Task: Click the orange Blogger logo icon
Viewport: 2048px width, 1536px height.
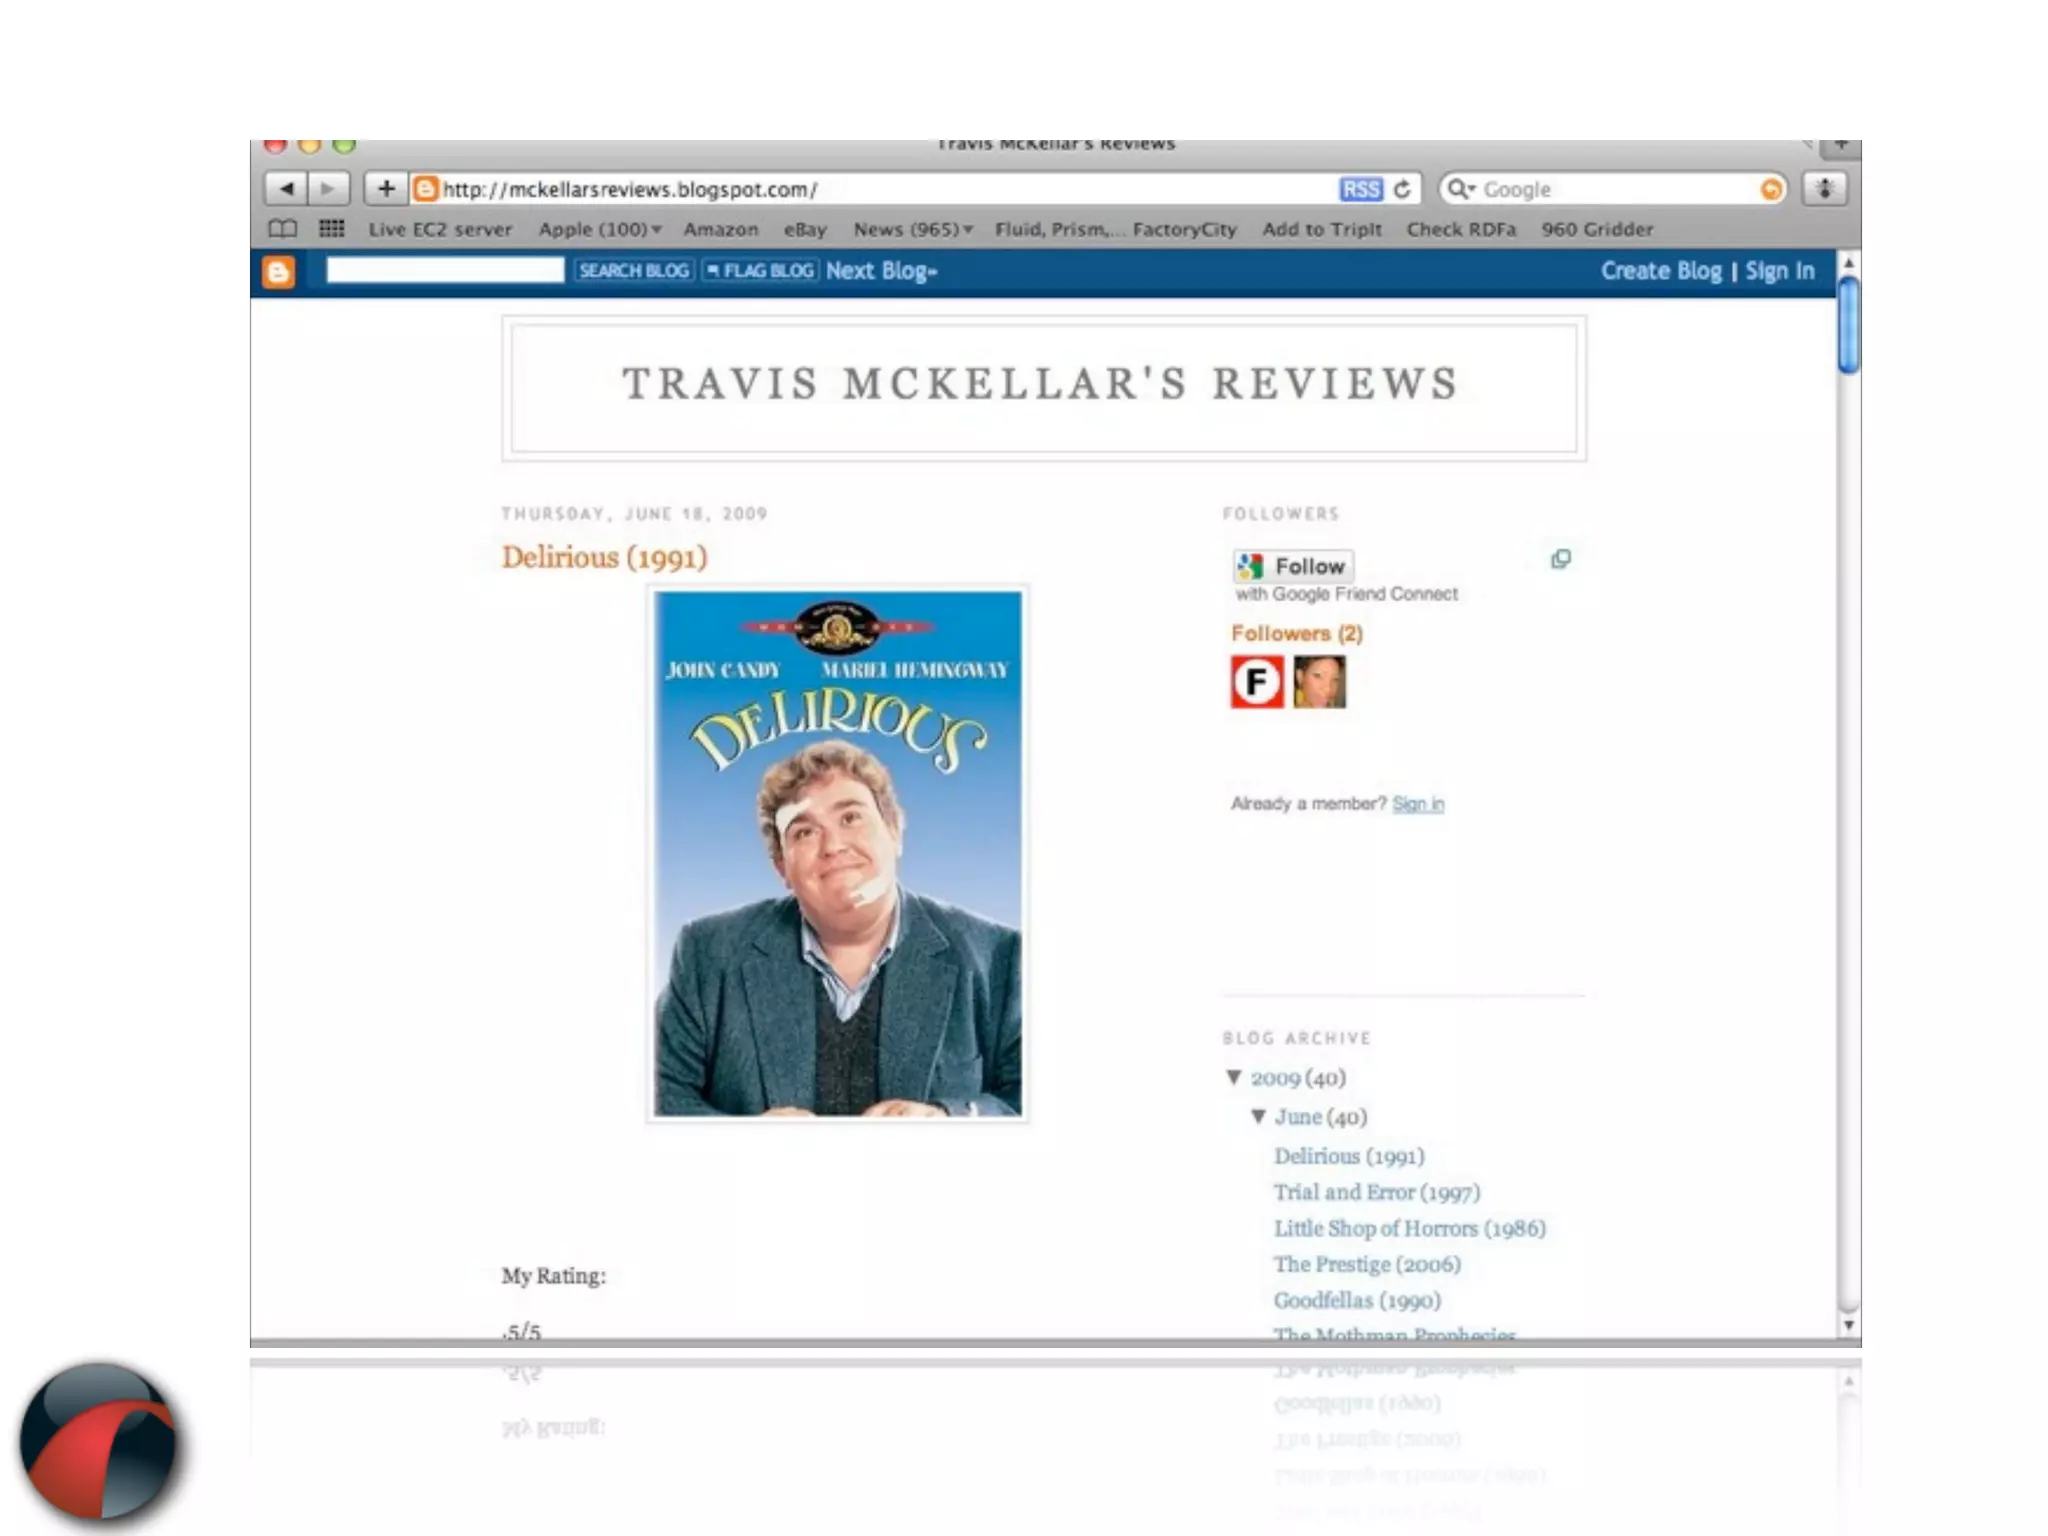Action: pyautogui.click(x=278, y=272)
